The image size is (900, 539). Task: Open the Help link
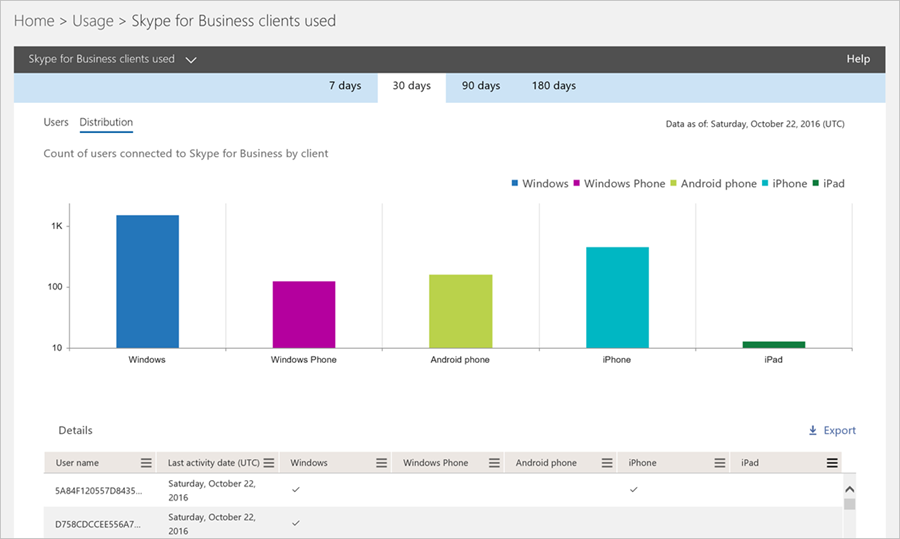(x=858, y=59)
